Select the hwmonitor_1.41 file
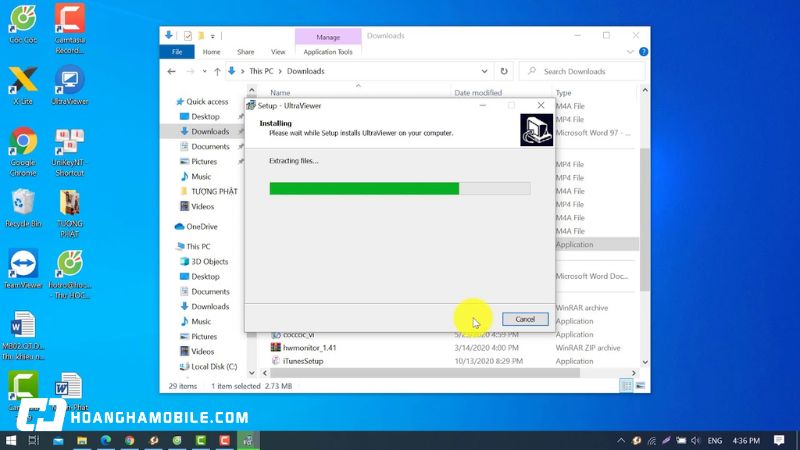Screen dimensions: 800x450 309,347
